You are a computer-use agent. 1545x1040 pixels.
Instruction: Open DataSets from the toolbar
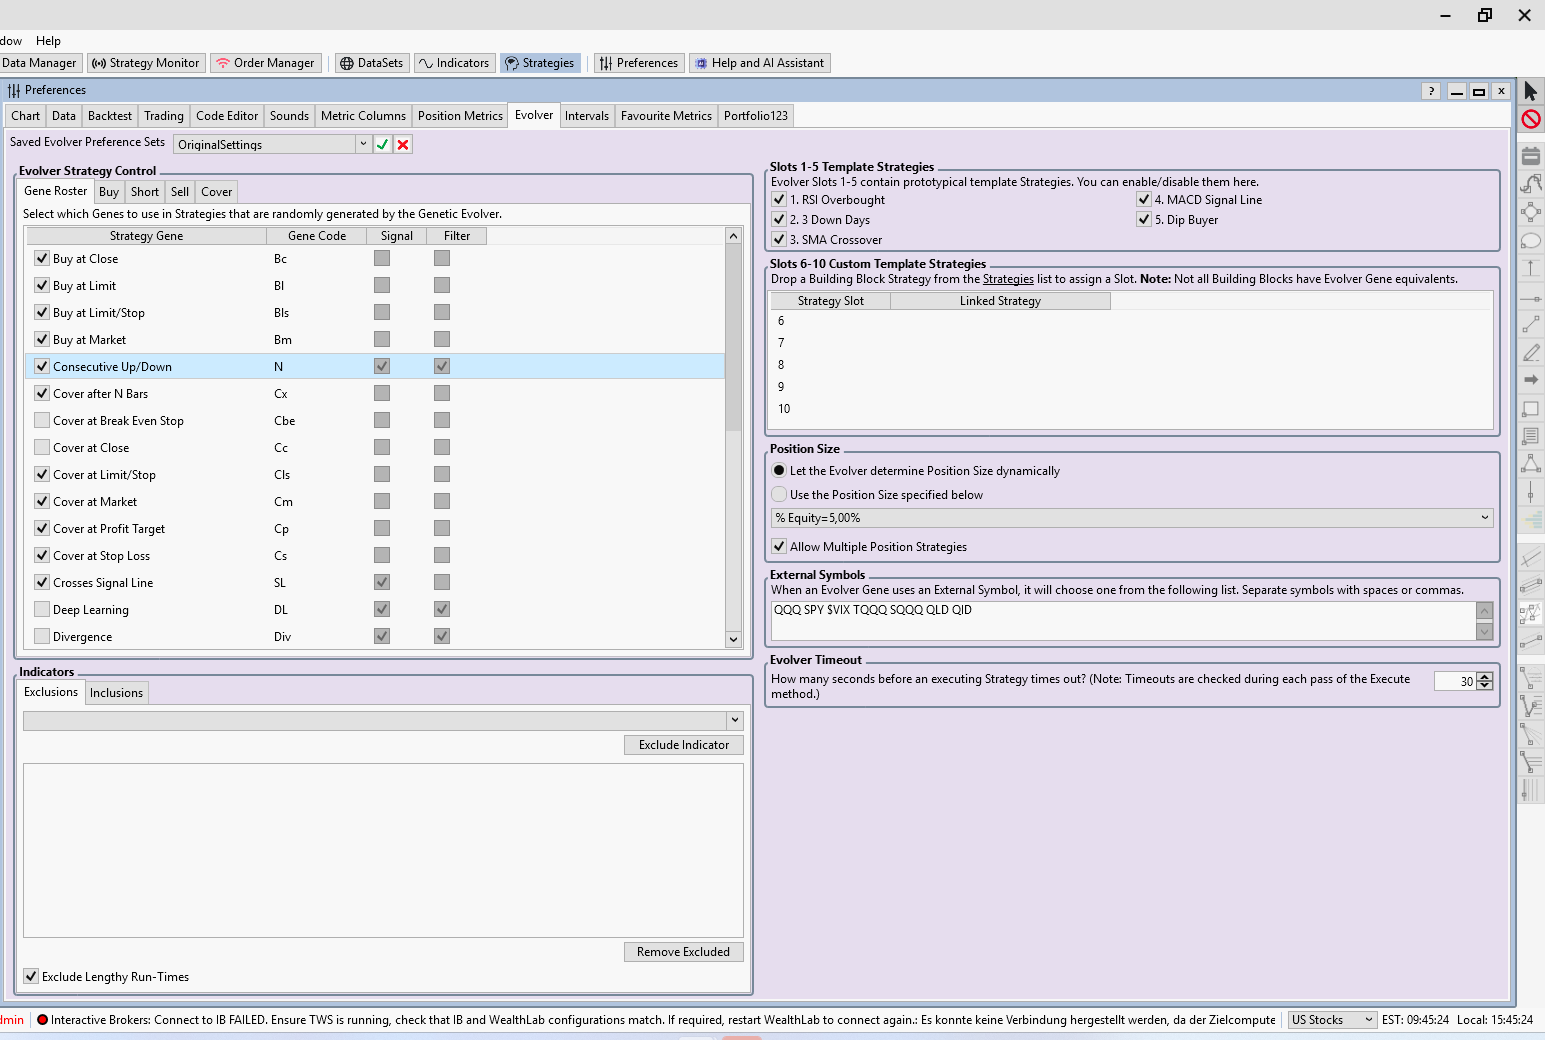(371, 63)
